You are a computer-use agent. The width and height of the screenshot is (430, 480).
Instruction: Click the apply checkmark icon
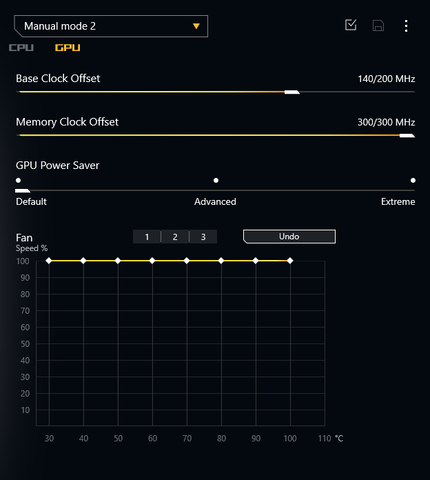click(x=351, y=25)
